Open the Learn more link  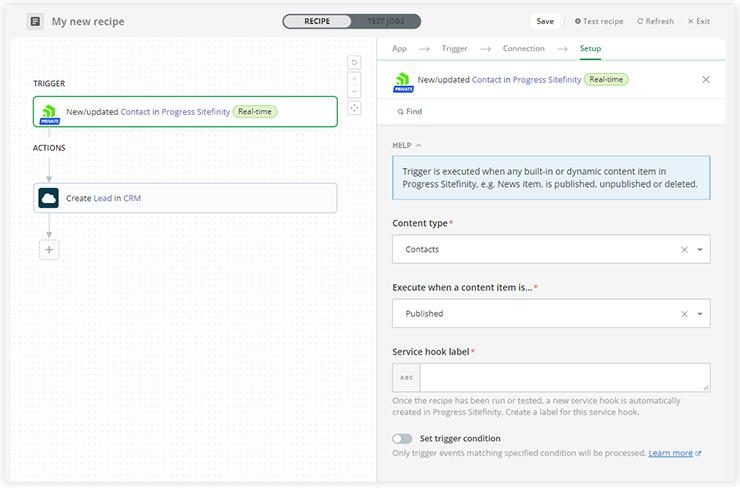tap(671, 453)
